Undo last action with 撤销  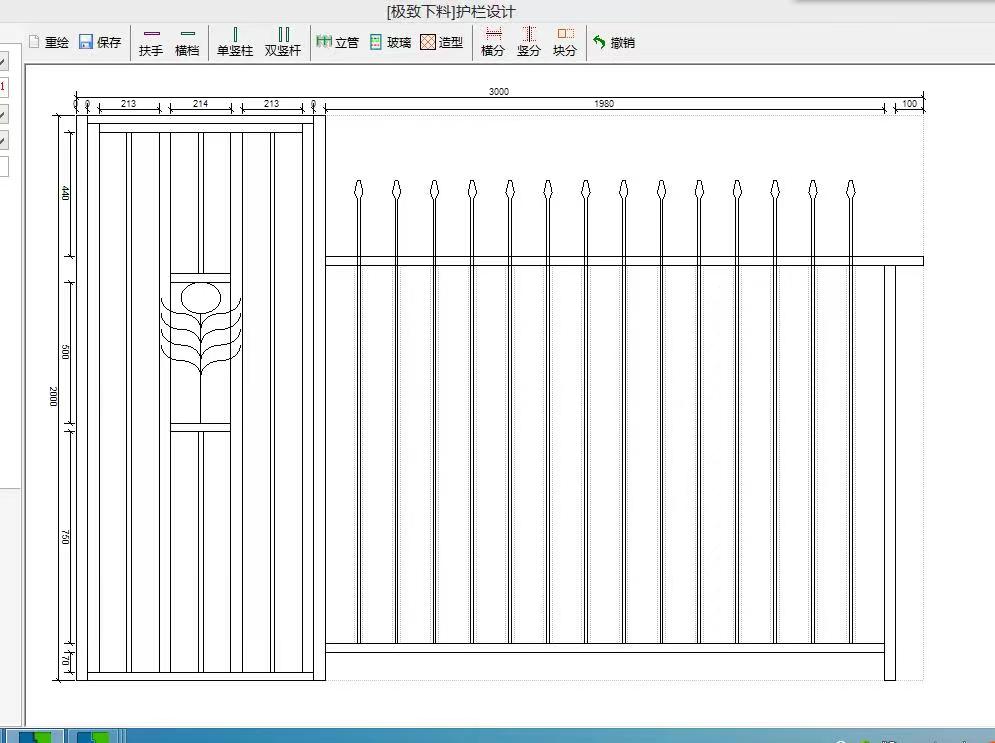pos(613,42)
